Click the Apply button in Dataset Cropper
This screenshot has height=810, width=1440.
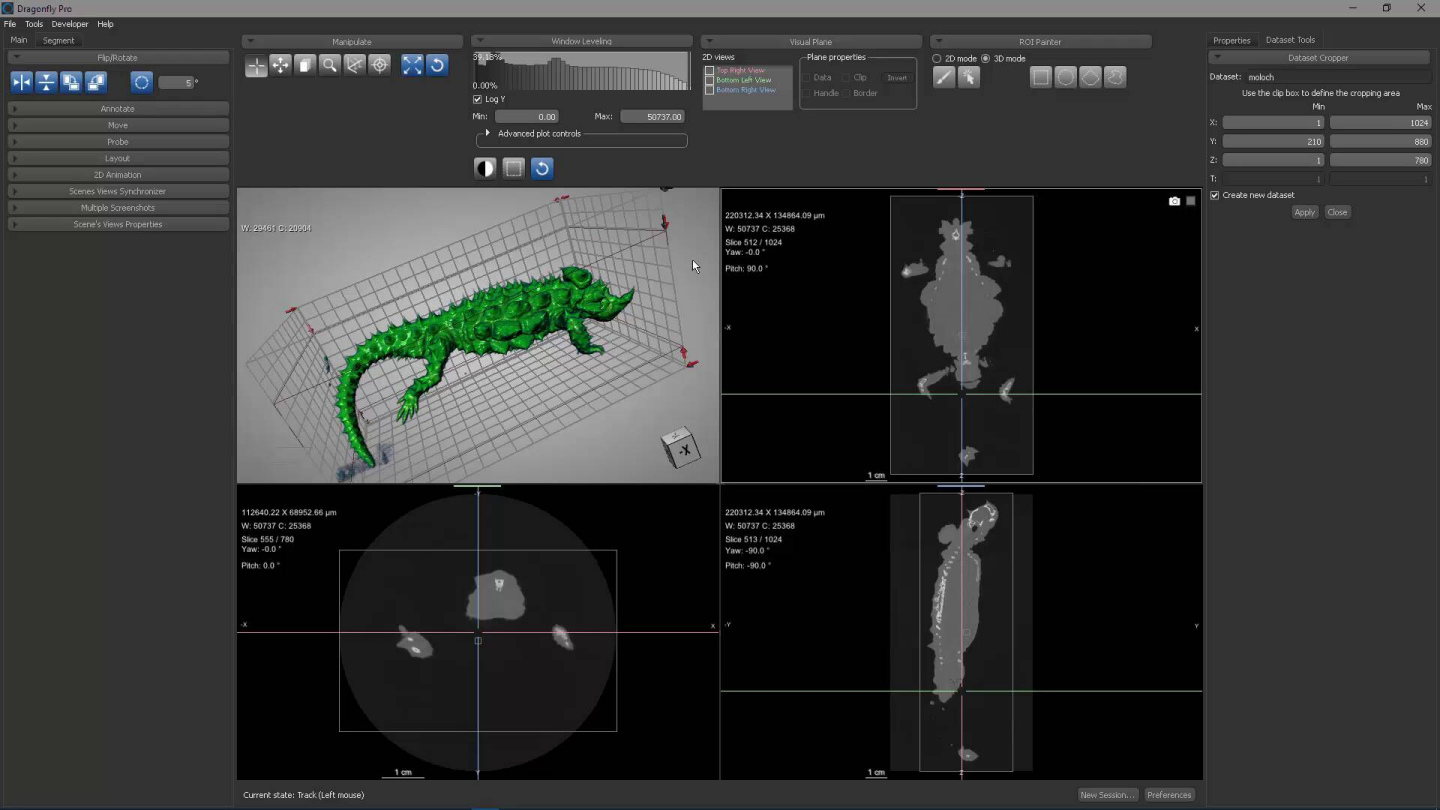pos(1304,212)
